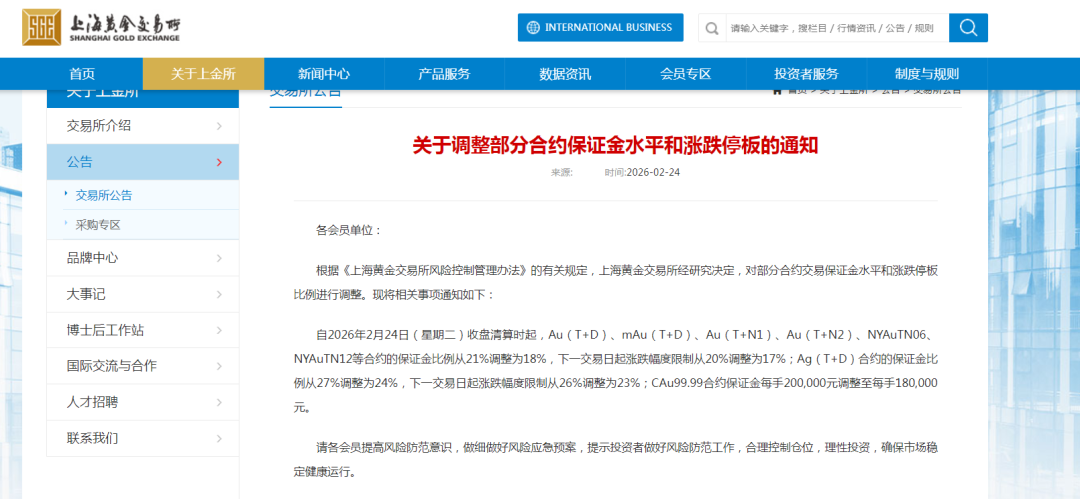Click the chevron next to 人才招聘
1080x499 pixels.
click(219, 403)
